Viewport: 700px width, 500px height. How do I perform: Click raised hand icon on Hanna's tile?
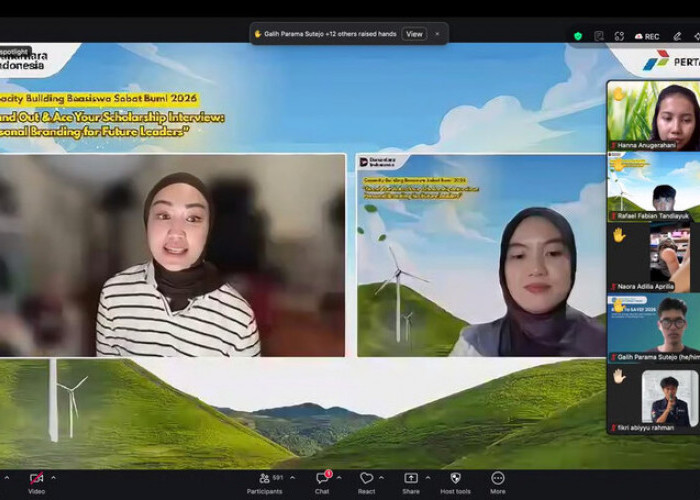pos(619,94)
